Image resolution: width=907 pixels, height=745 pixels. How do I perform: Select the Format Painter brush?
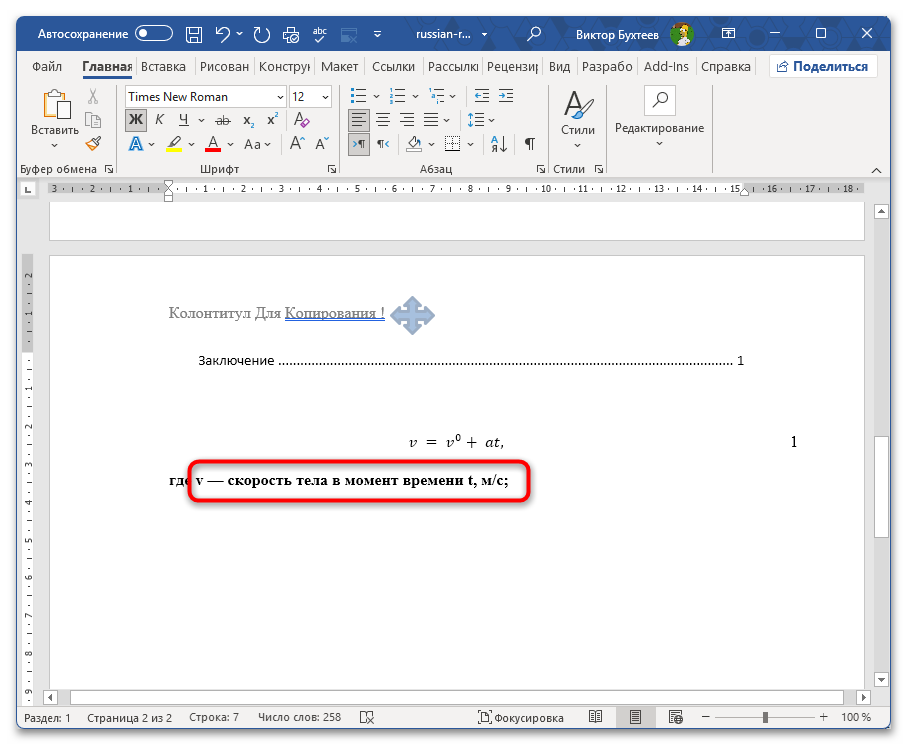coord(93,143)
